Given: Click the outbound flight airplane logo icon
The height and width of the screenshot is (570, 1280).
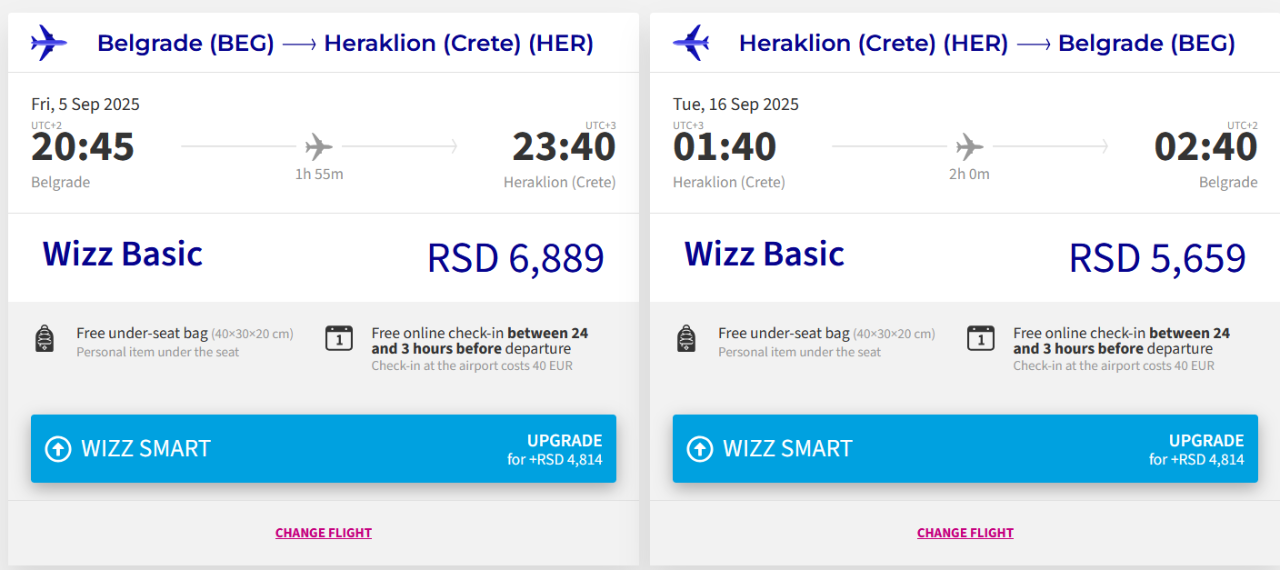Looking at the screenshot, I should pyautogui.click(x=48, y=43).
